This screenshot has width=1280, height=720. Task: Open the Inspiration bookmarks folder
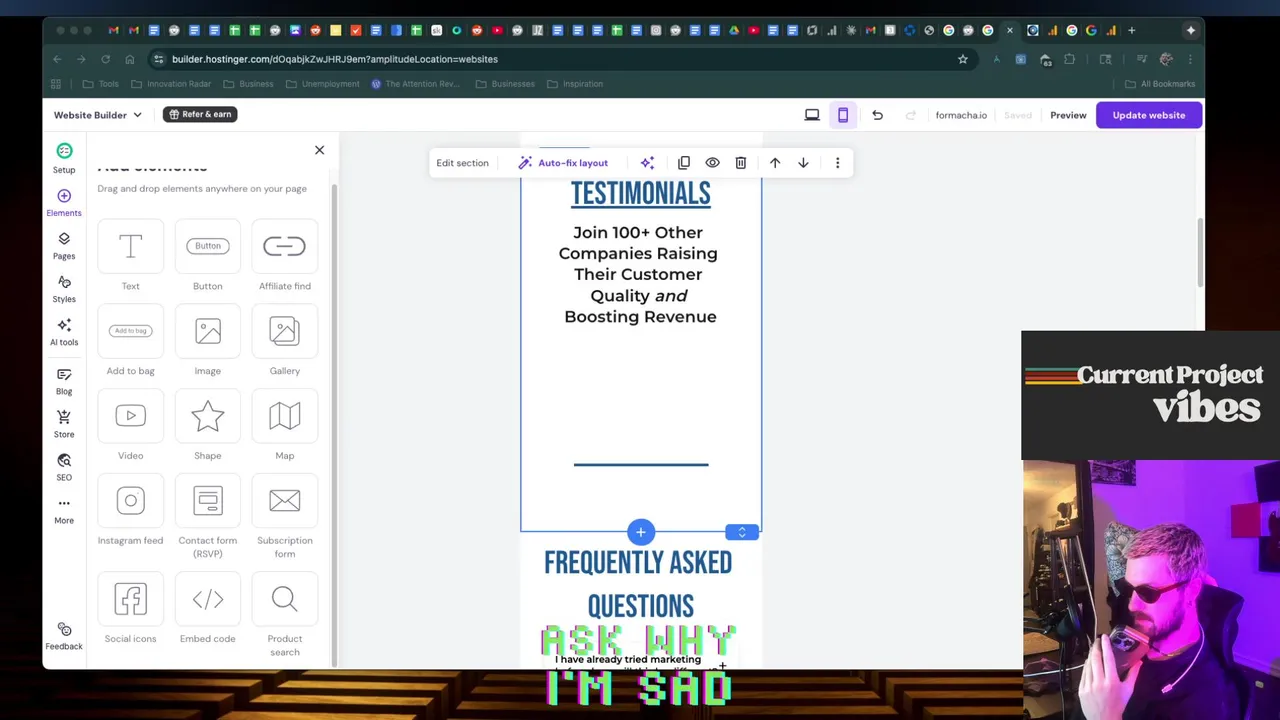click(x=575, y=84)
